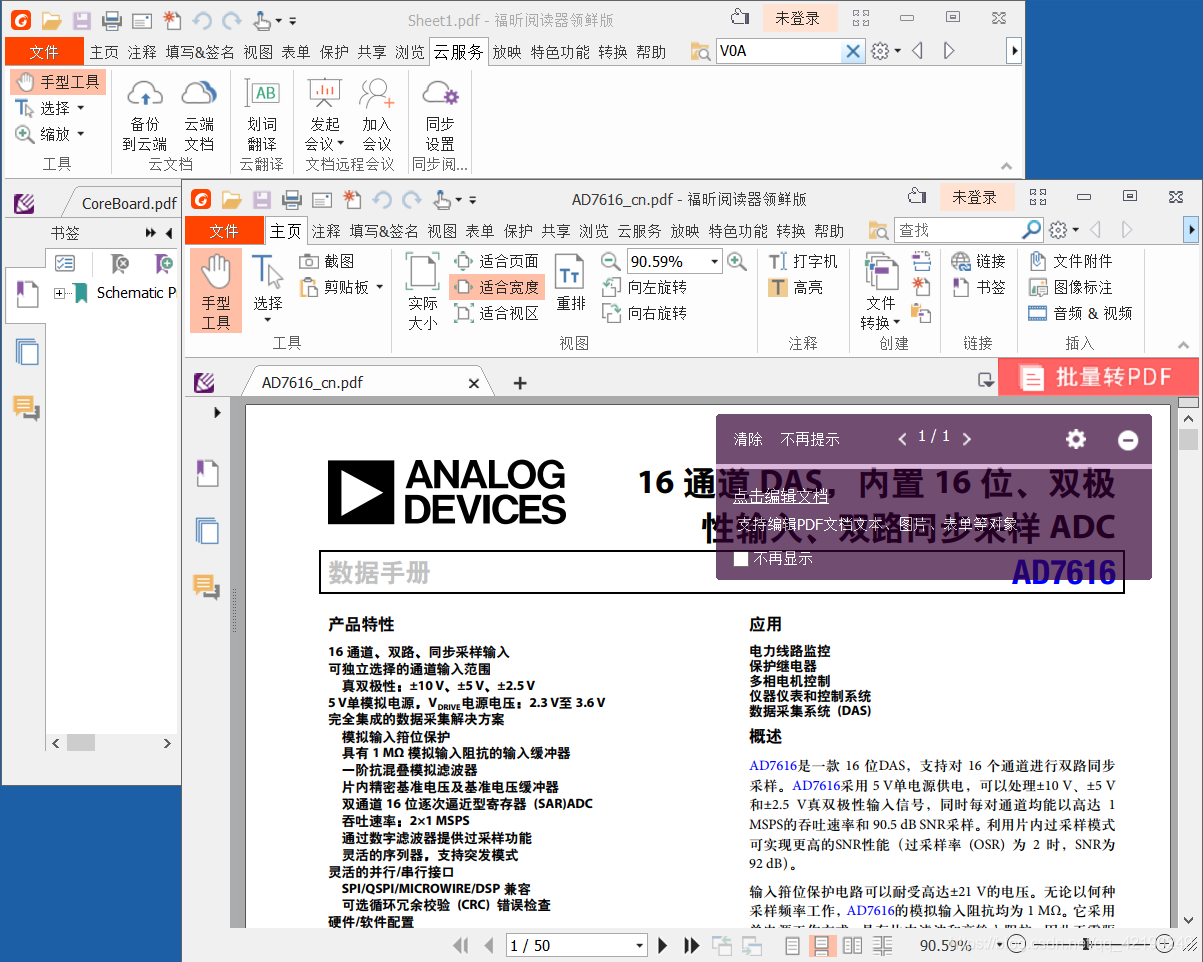The width and height of the screenshot is (1203, 962).
Task: Click 清除 in the purple tip panel
Action: pos(748,439)
